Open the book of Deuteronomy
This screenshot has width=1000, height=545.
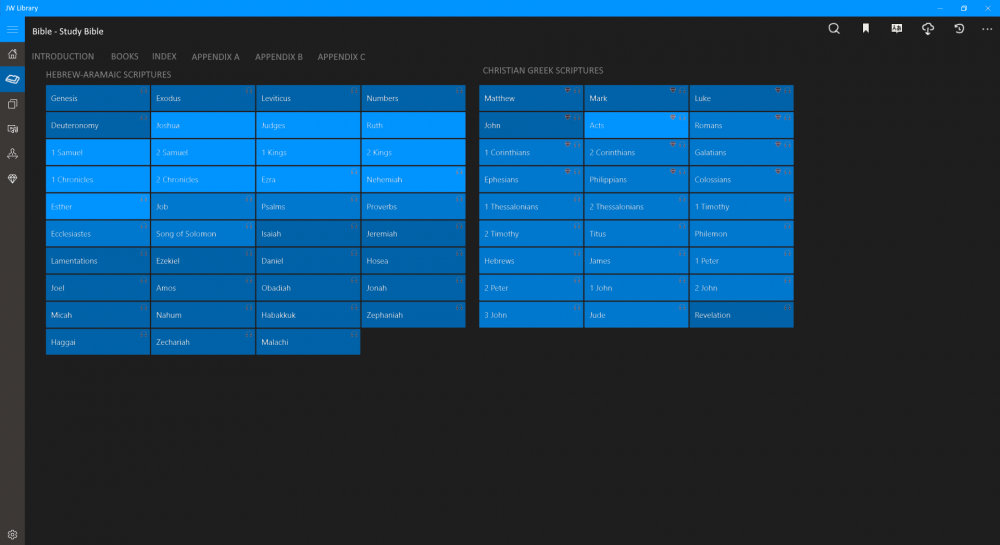(x=98, y=126)
